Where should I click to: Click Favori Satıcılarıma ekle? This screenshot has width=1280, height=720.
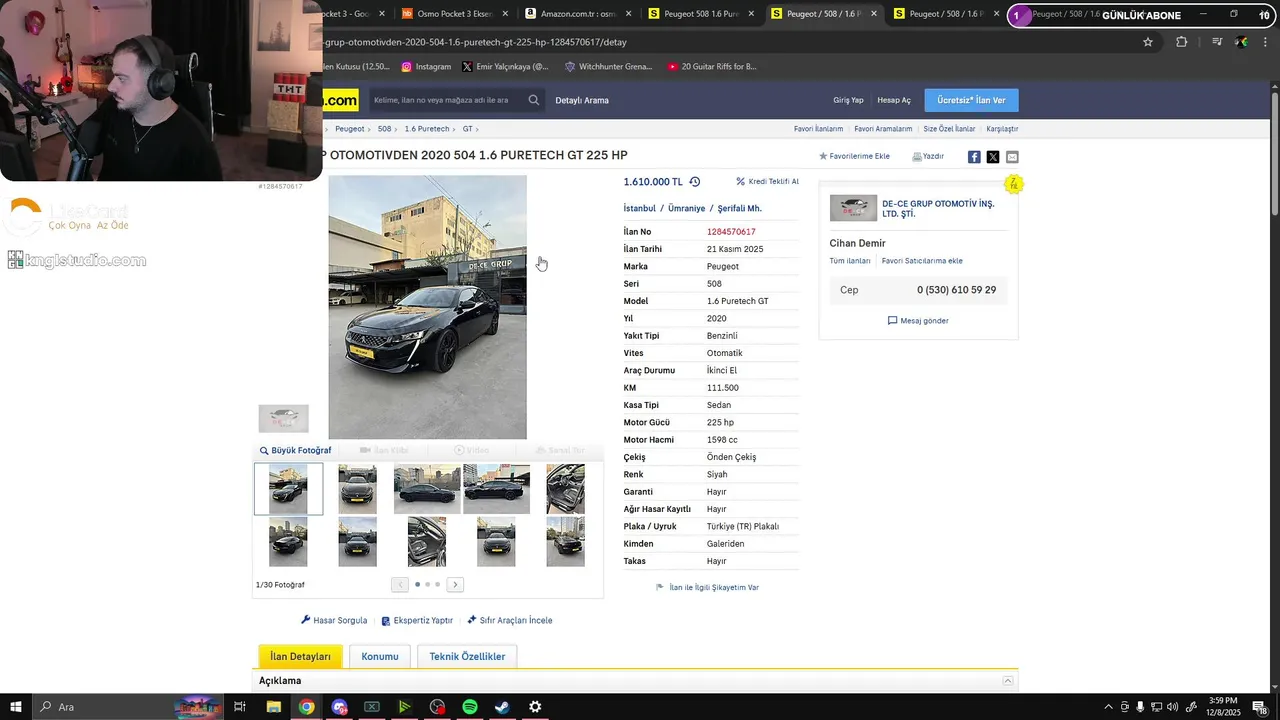coord(922,261)
